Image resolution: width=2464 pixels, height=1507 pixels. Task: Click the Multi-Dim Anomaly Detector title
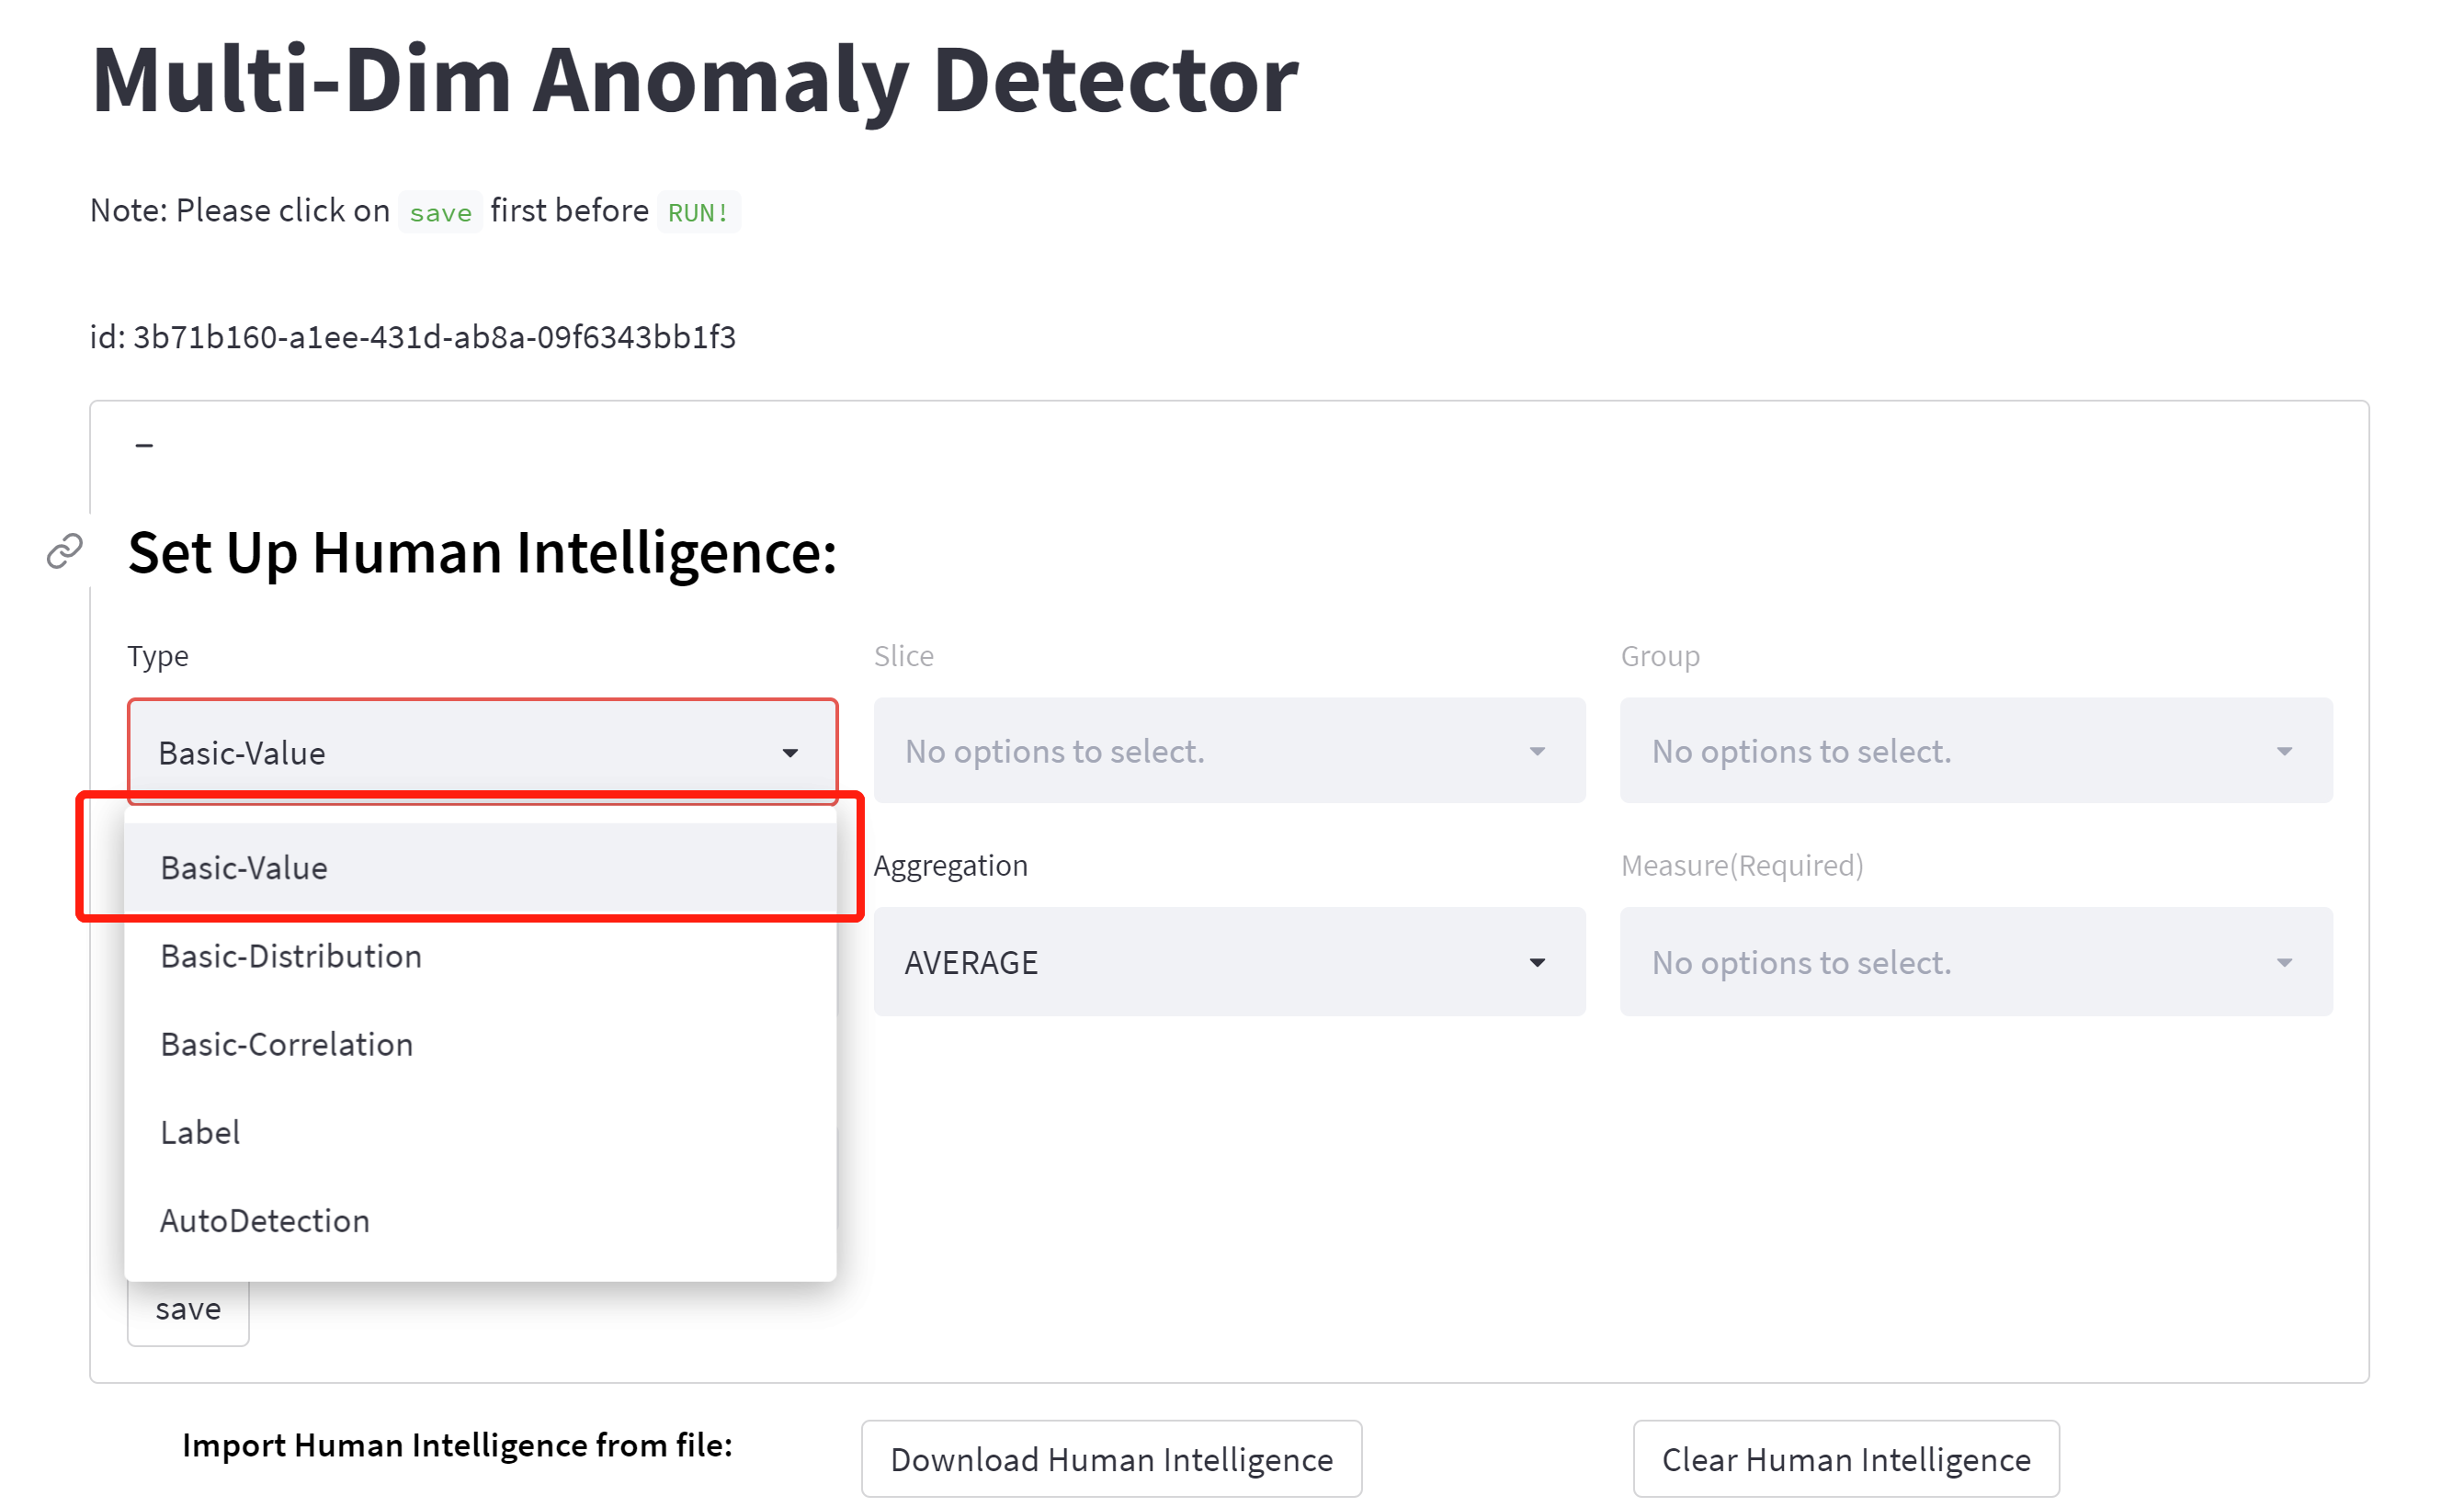pos(695,80)
